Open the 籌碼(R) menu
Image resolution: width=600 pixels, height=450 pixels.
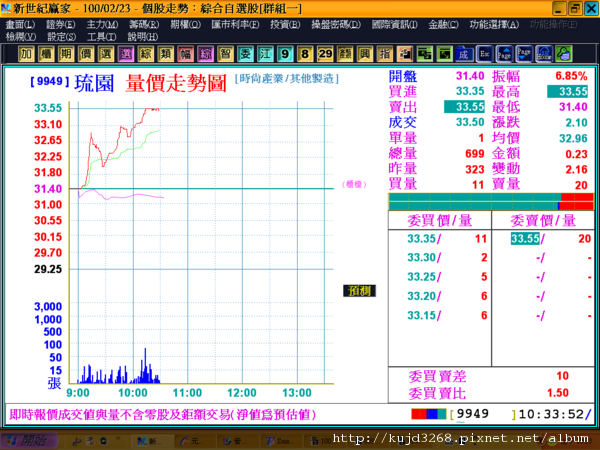tap(144, 24)
